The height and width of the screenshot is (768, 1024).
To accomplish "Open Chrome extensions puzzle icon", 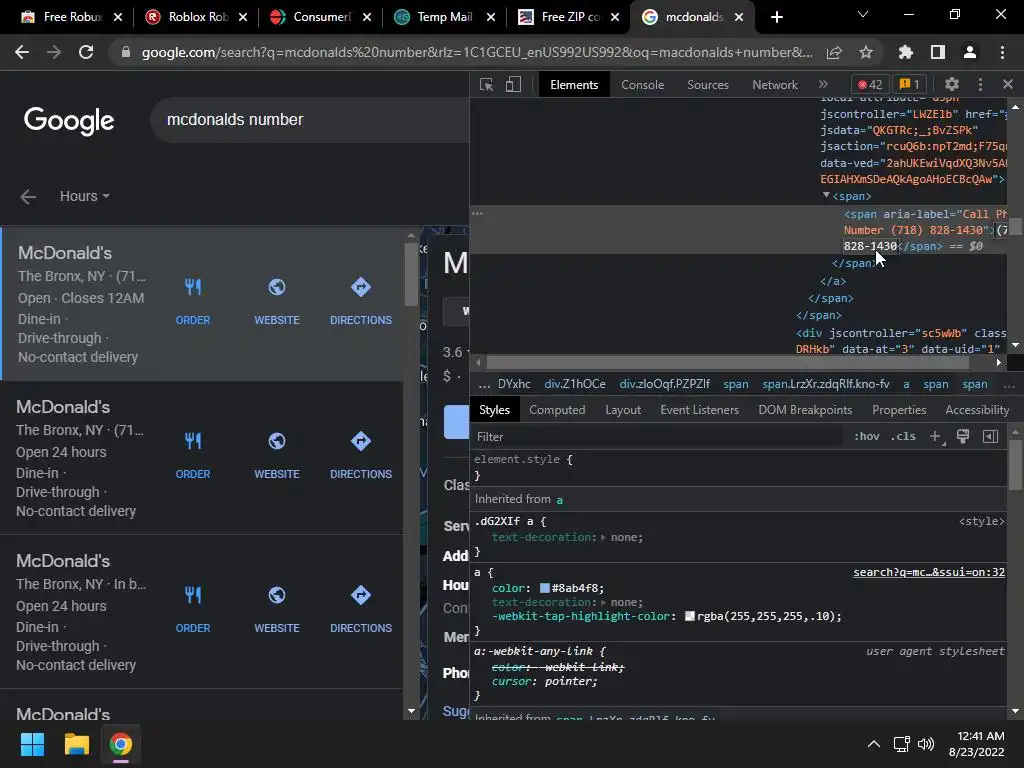I will (905, 52).
